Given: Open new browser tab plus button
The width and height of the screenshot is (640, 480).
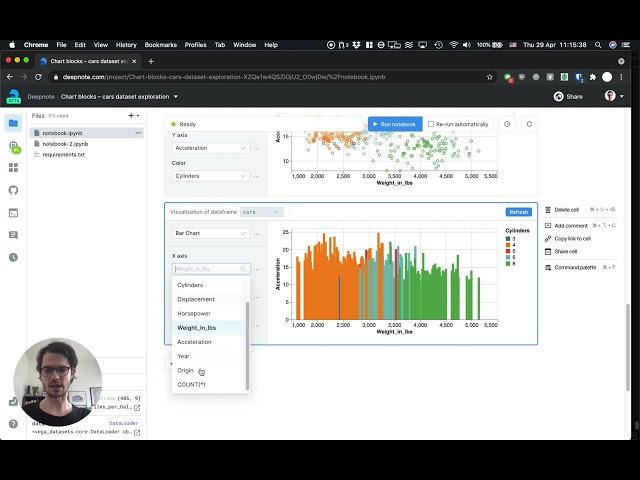Looking at the screenshot, I should click(151, 61).
